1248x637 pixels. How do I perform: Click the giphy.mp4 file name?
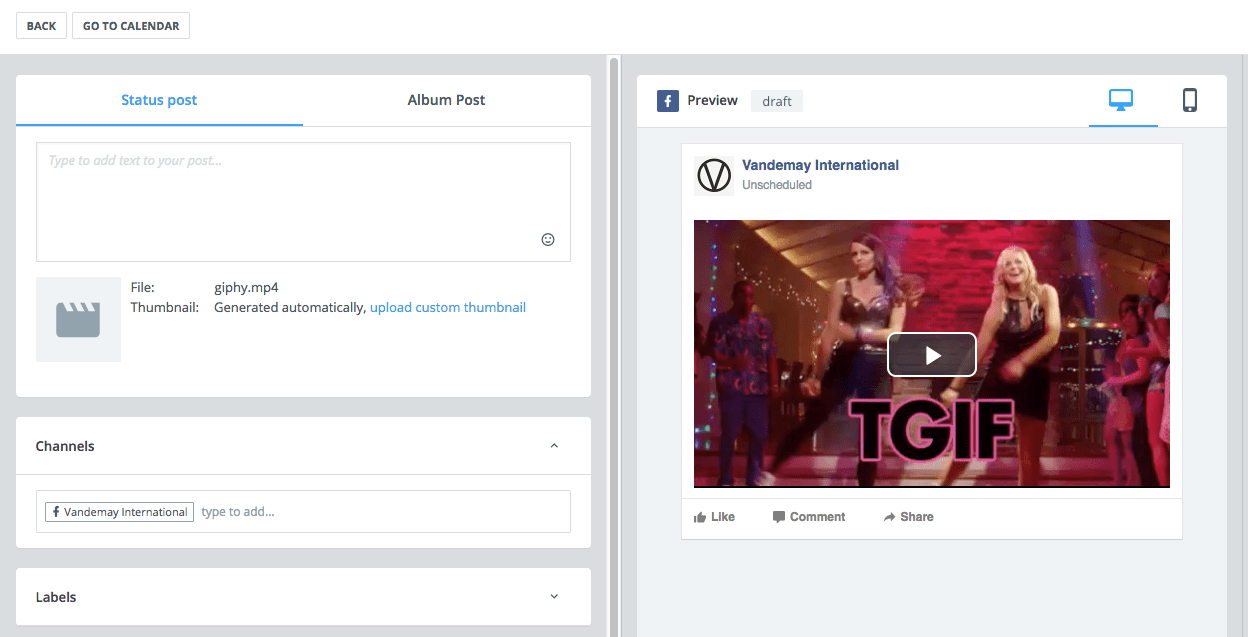tap(246, 288)
